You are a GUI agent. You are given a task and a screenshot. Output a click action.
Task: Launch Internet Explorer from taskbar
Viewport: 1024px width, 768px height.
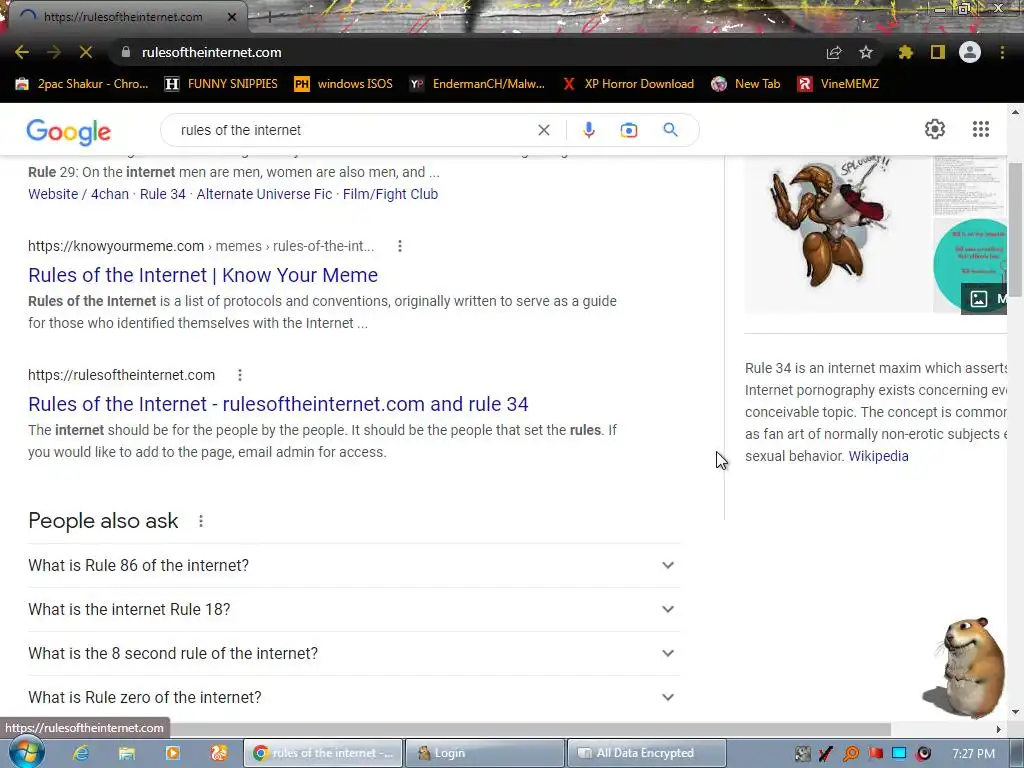tap(80, 753)
